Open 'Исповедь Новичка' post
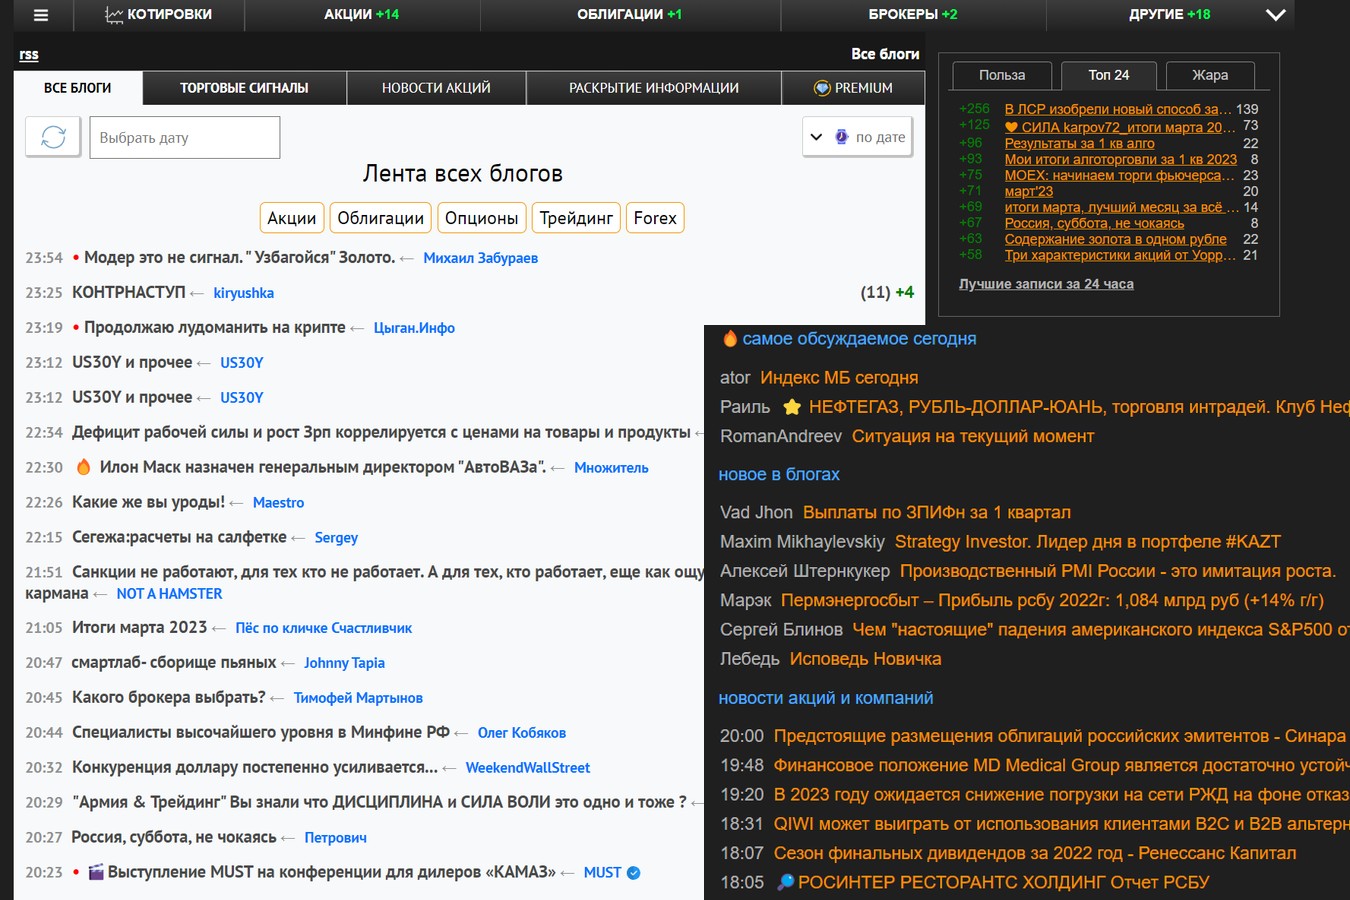This screenshot has width=1350, height=900. pos(865,659)
